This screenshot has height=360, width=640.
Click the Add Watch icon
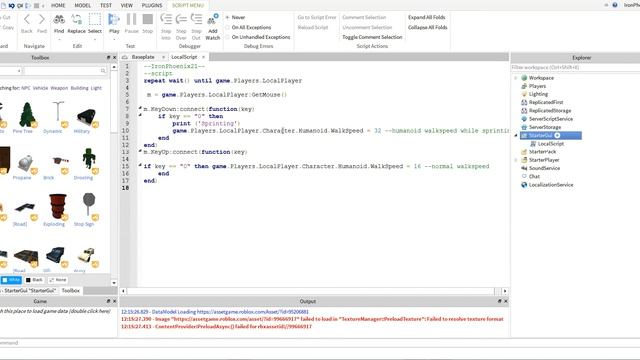(213, 19)
